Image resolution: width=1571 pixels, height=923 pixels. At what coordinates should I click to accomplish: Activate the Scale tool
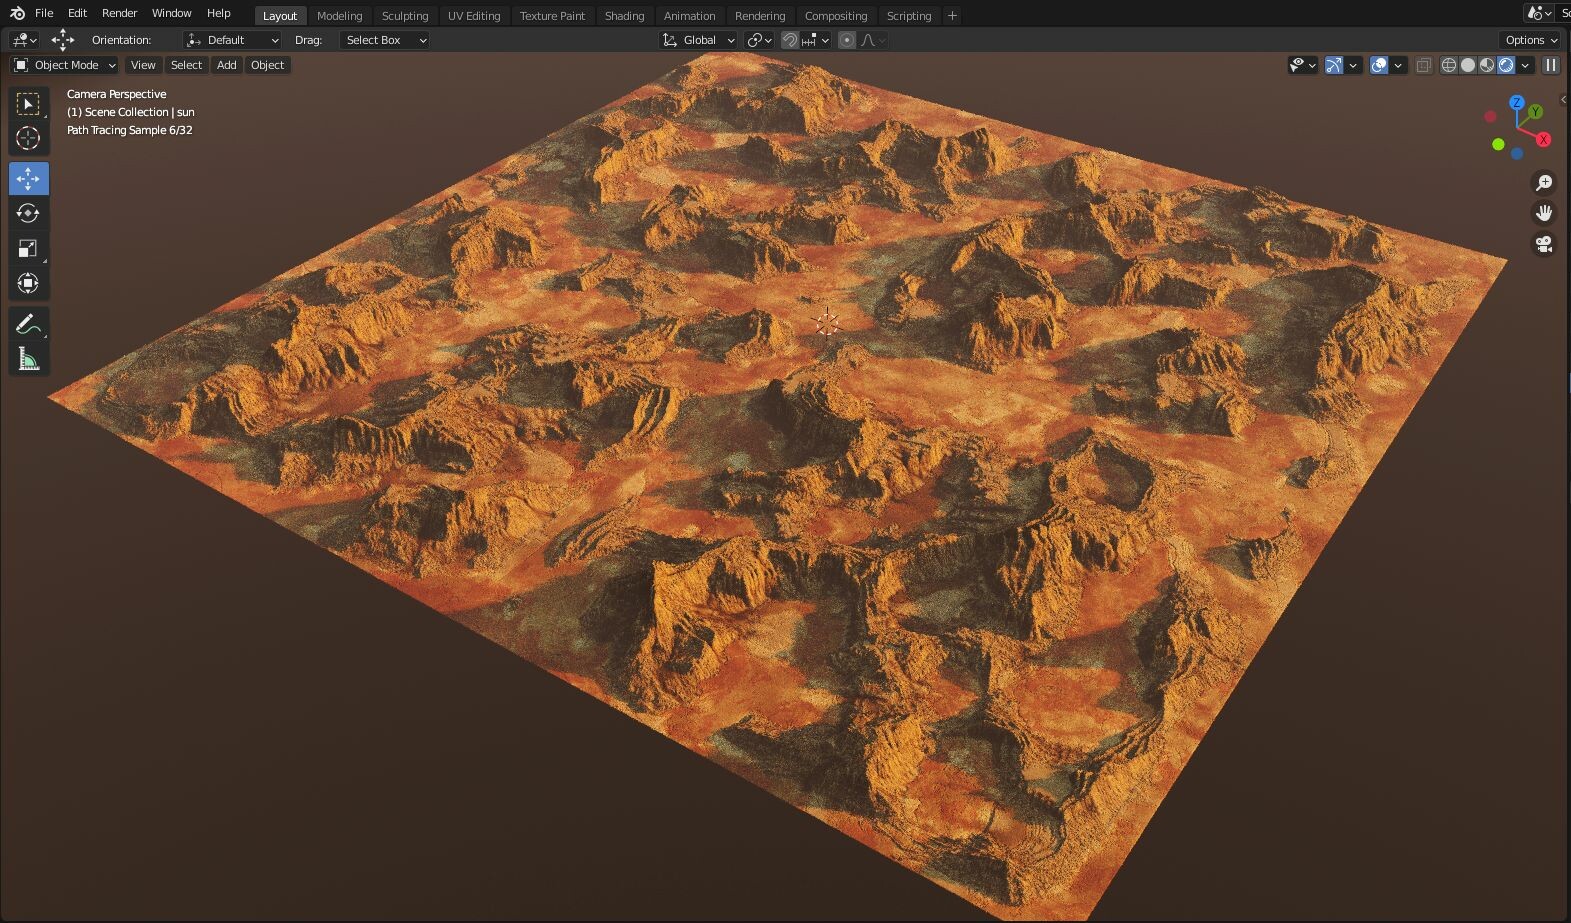click(28, 248)
